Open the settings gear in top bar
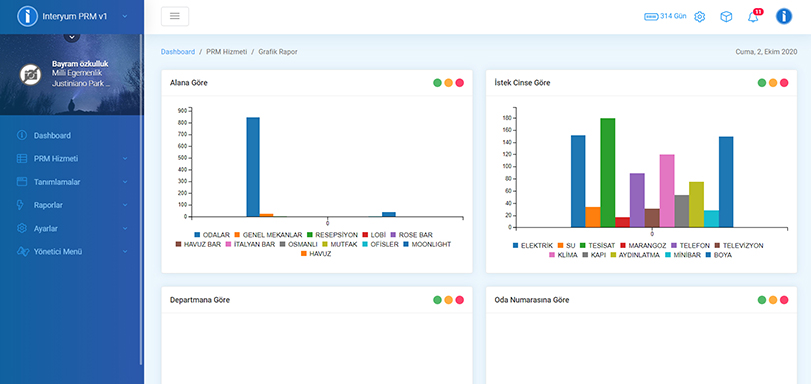Screen dimensions: 811x384 point(699,17)
